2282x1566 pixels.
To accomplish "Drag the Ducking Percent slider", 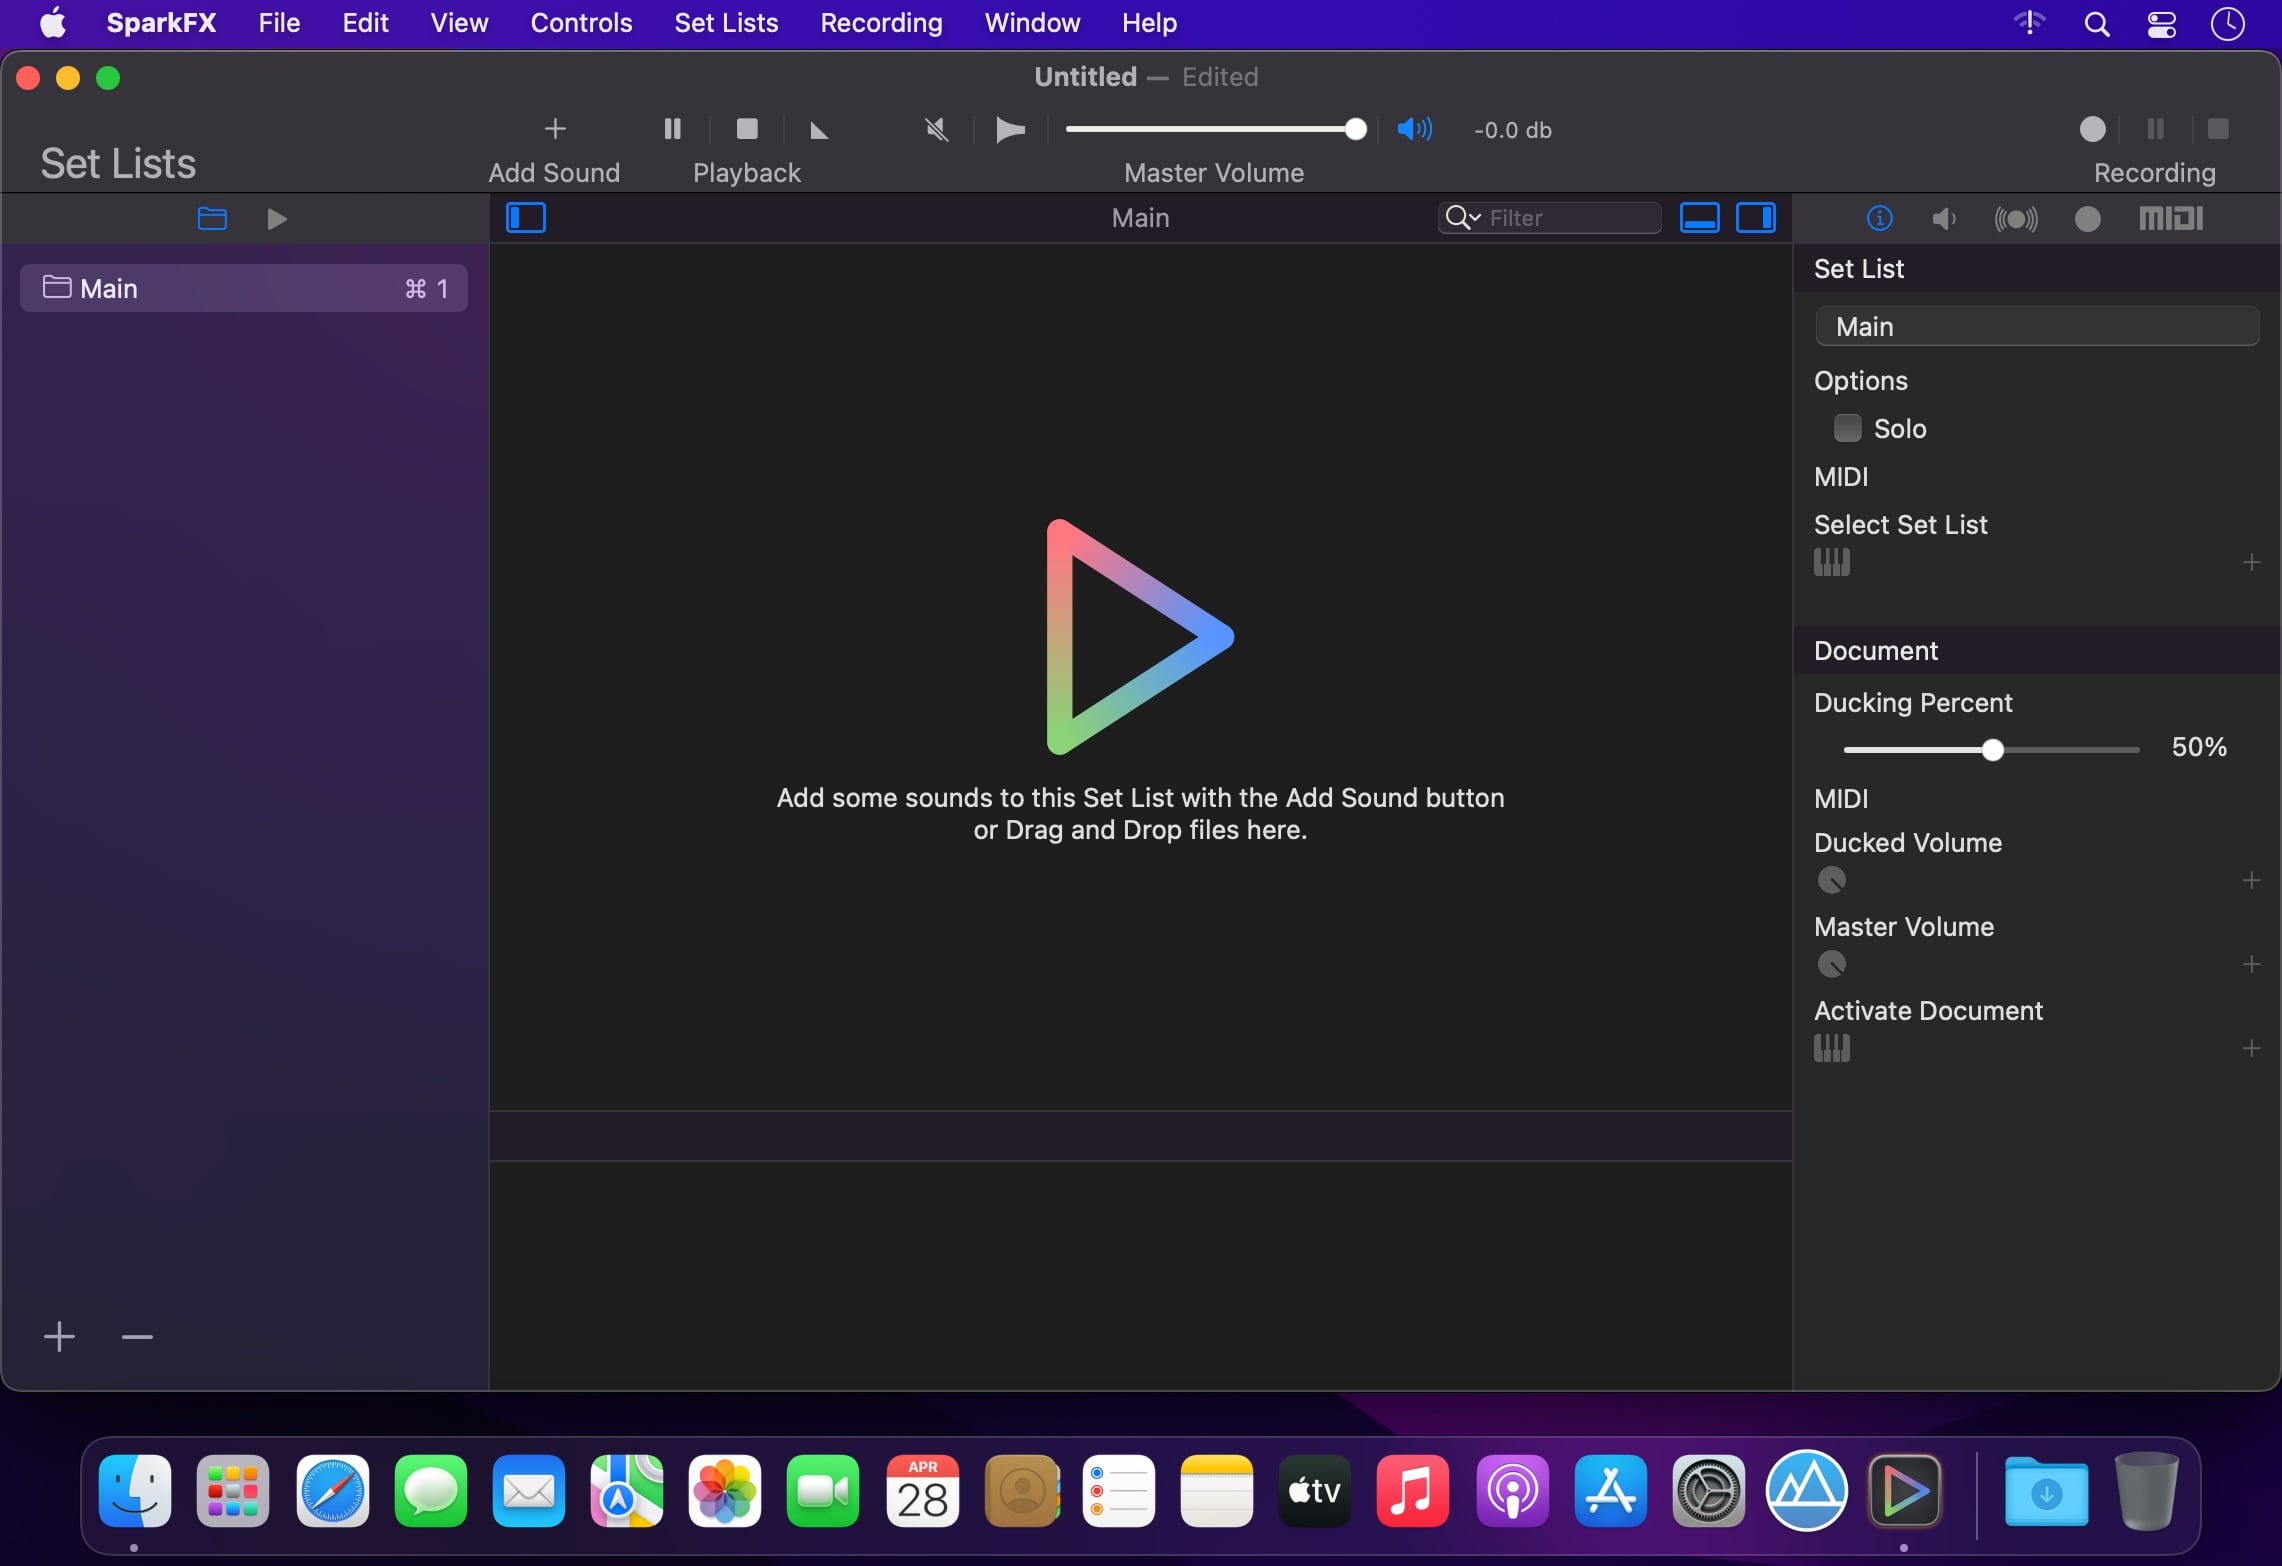I will click(1991, 749).
